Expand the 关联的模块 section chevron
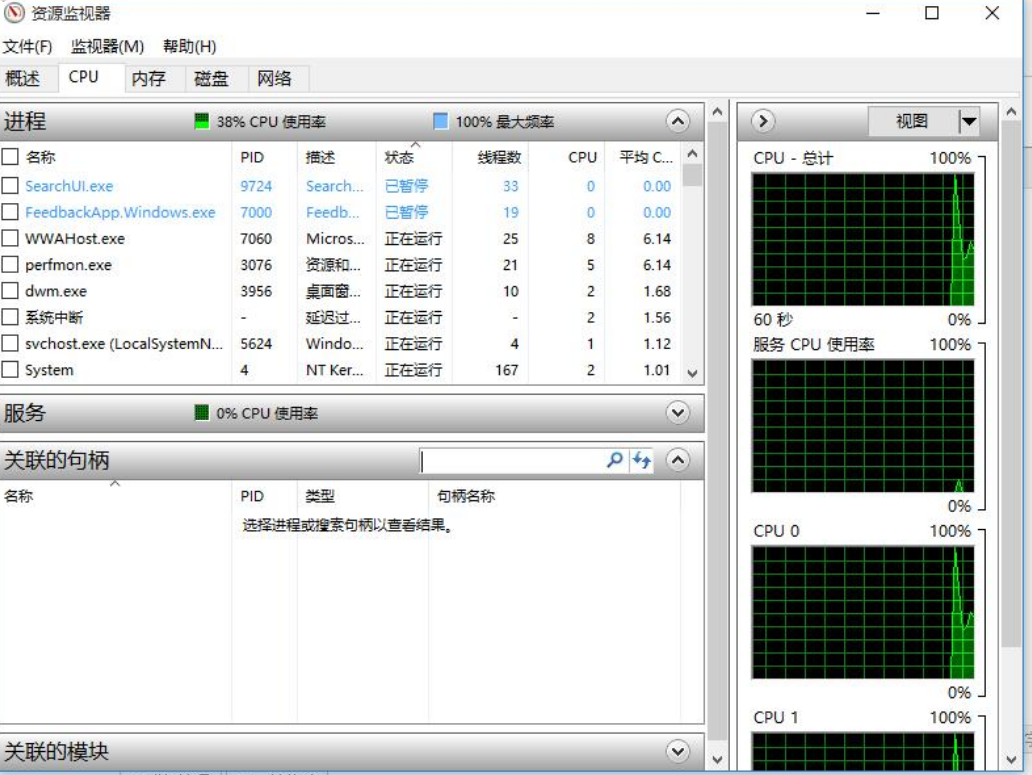Viewport: 1032px width, 775px height. point(678,751)
